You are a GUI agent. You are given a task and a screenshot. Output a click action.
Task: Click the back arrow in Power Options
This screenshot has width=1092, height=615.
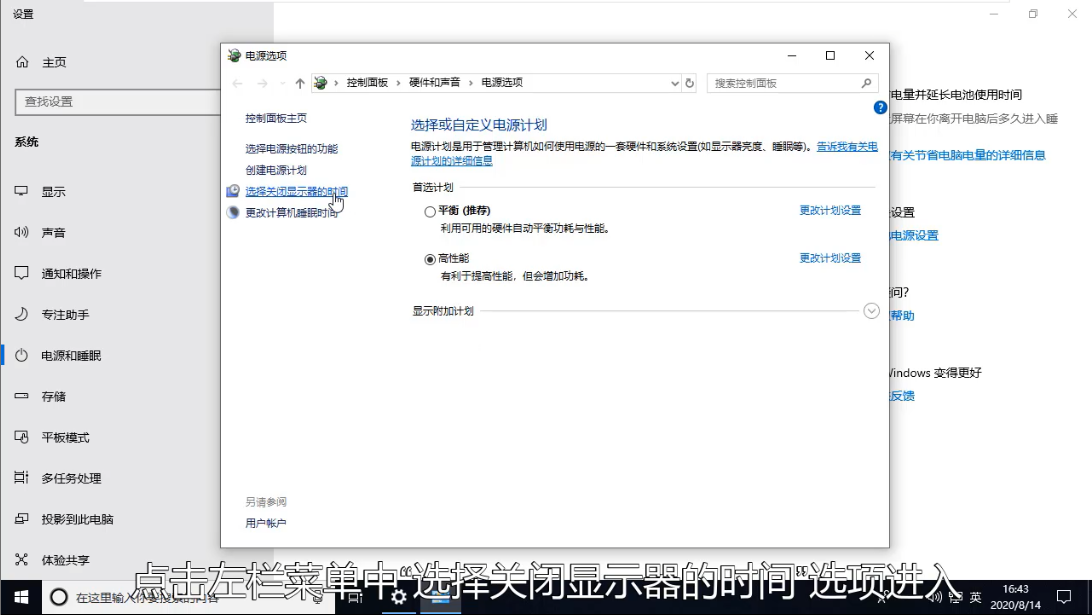tap(237, 83)
